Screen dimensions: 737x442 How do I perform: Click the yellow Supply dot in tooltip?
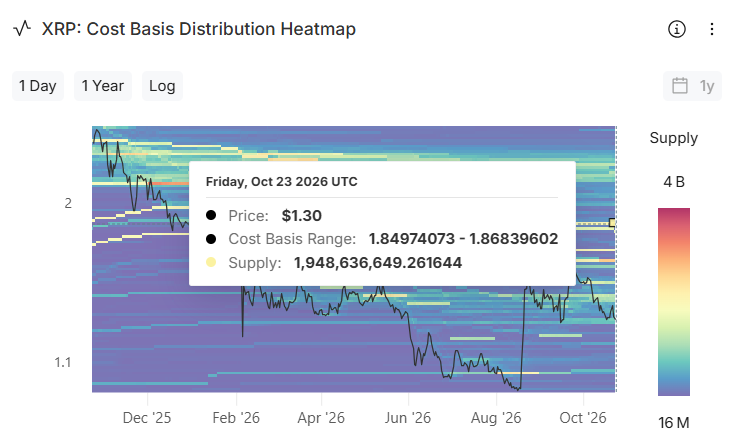click(211, 262)
